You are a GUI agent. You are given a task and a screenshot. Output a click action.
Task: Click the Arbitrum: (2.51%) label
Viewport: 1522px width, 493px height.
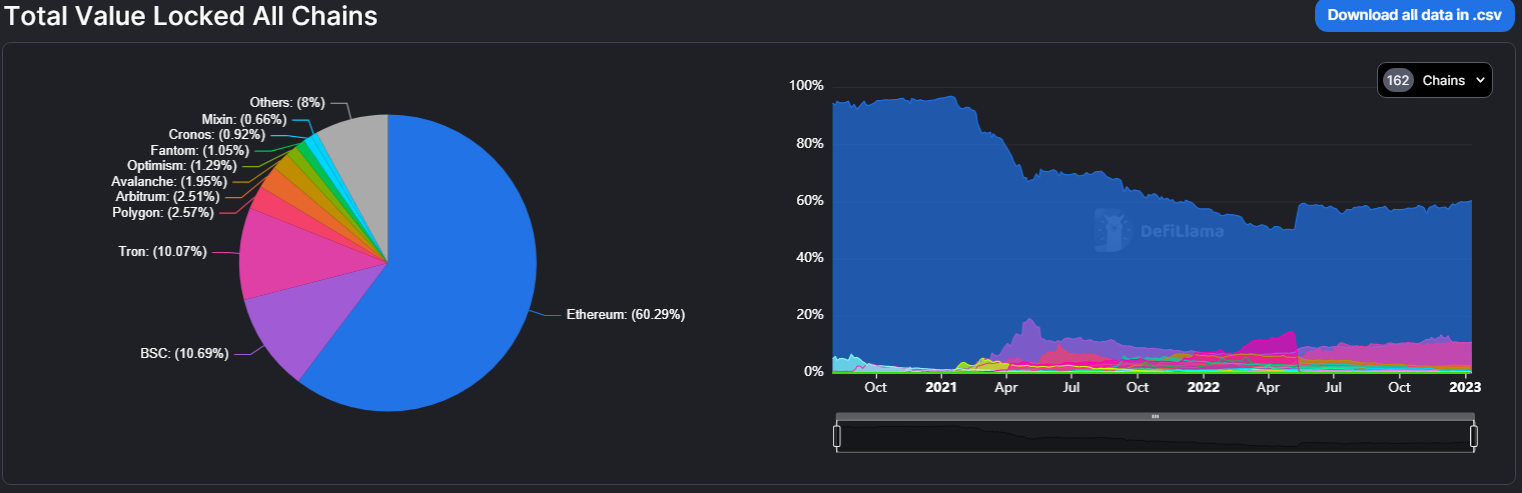(x=167, y=196)
